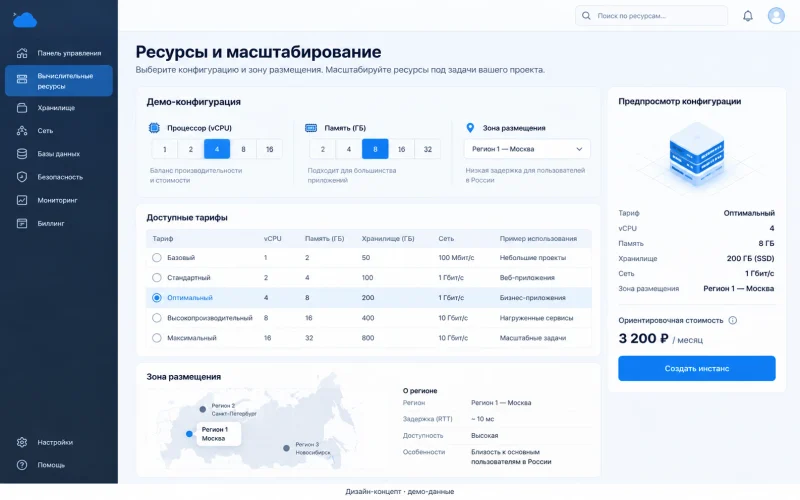Click the shield icon beside Безопасность
800x500 pixels.
(x=22, y=177)
